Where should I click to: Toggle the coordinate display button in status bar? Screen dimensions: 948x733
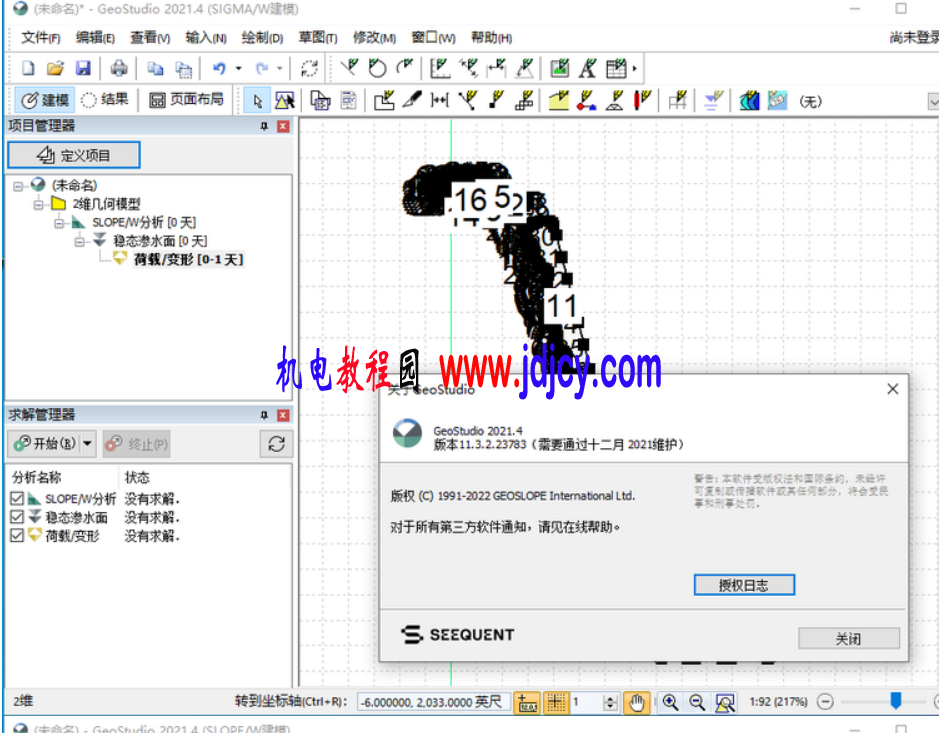point(528,702)
